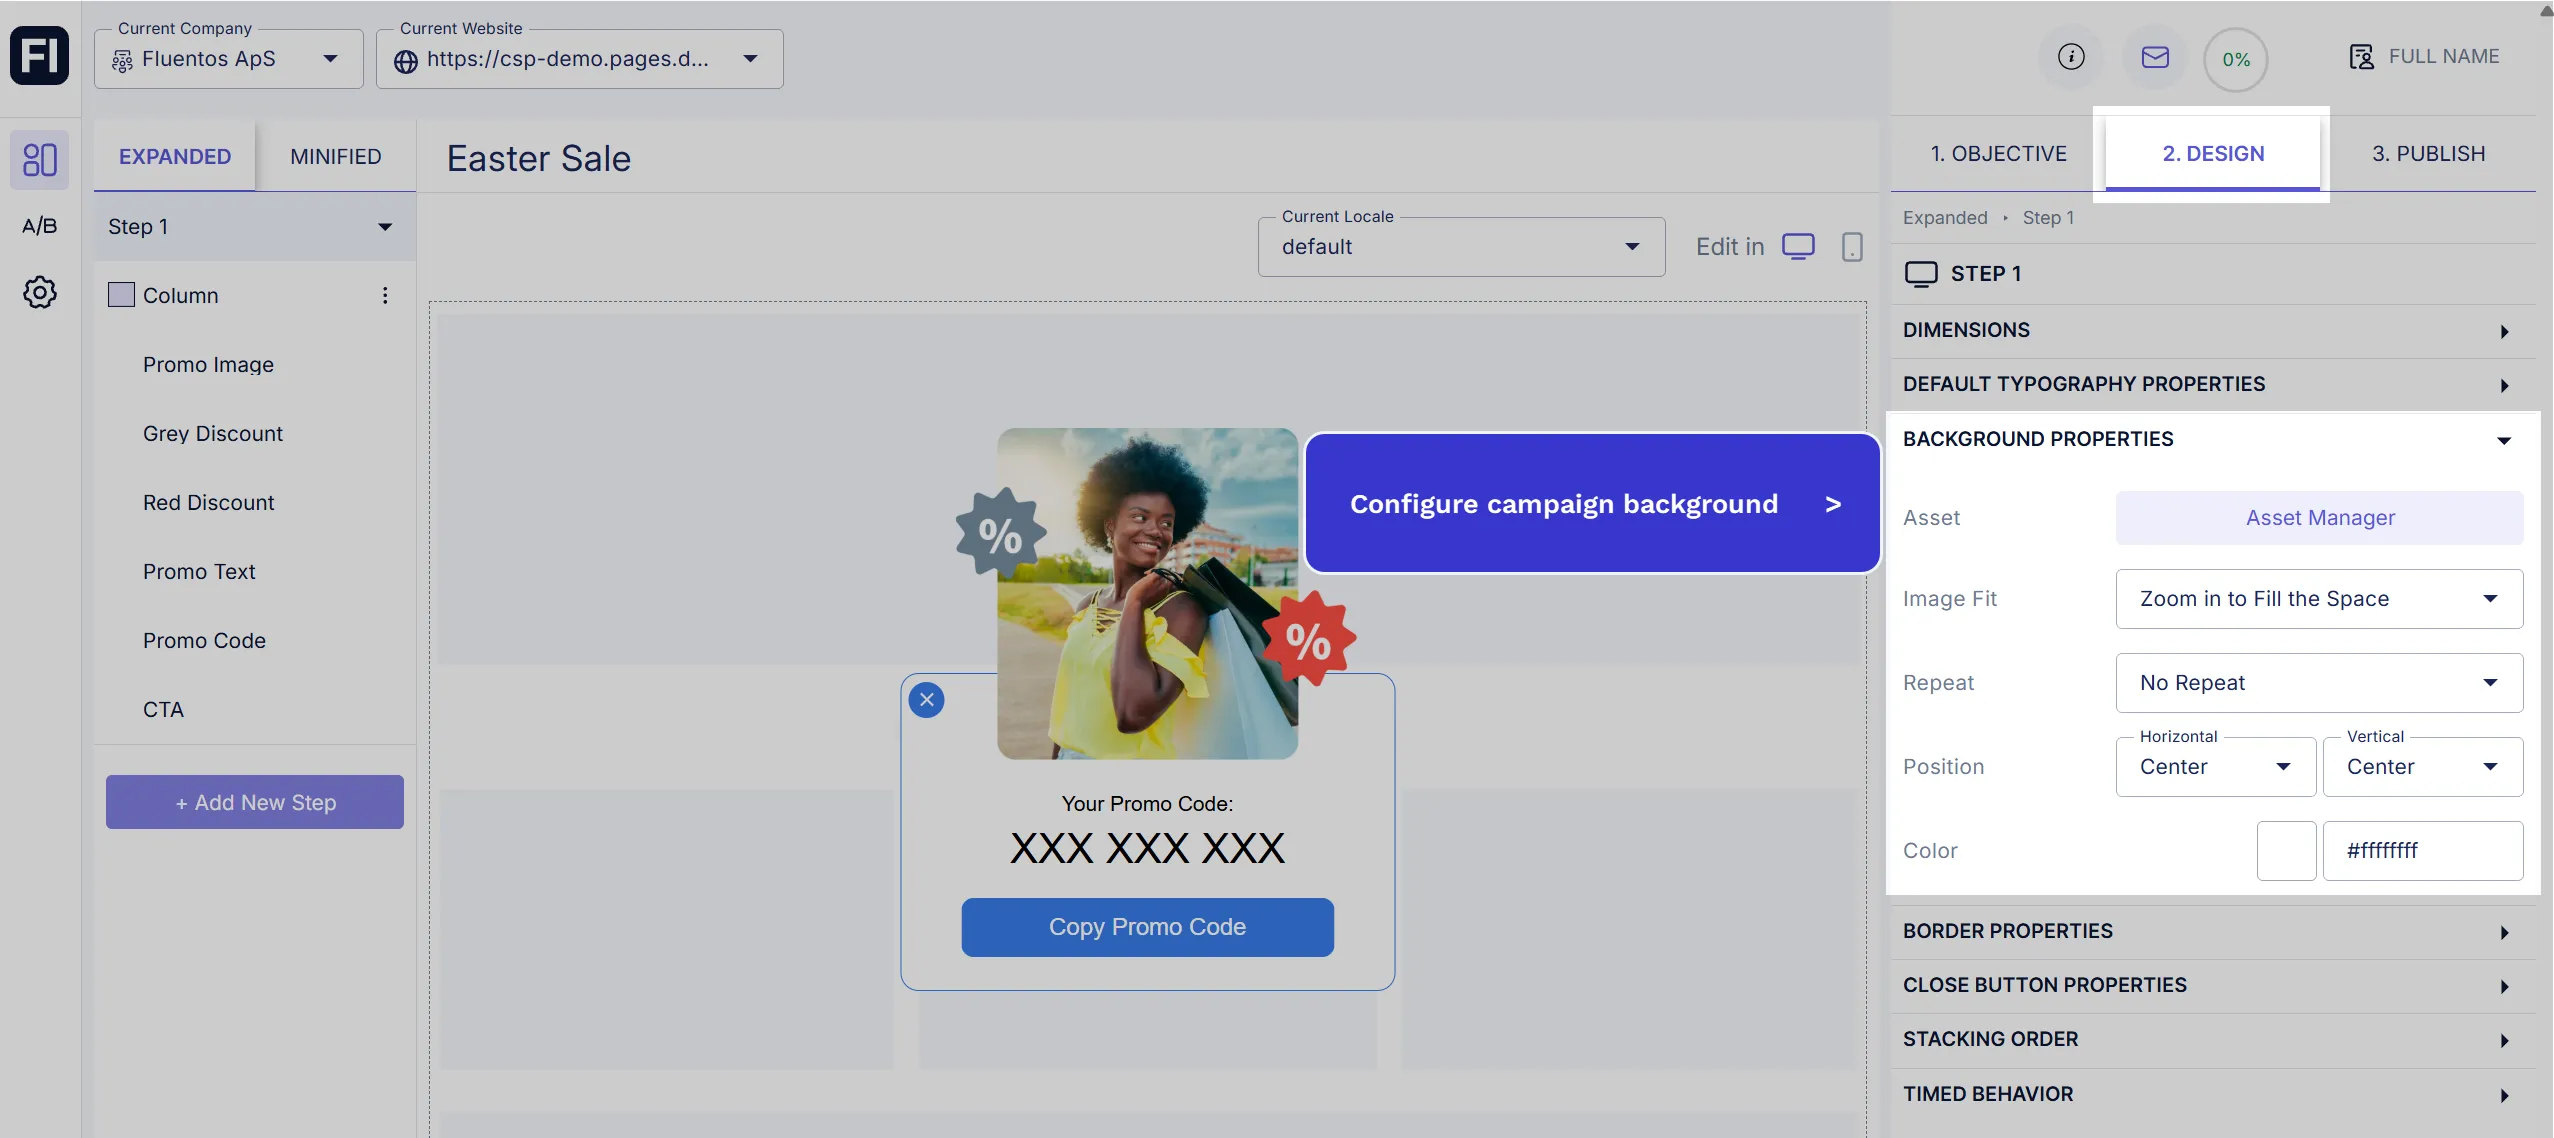Open the Vertical position dropdown
This screenshot has height=1138, width=2554.
click(x=2423, y=767)
